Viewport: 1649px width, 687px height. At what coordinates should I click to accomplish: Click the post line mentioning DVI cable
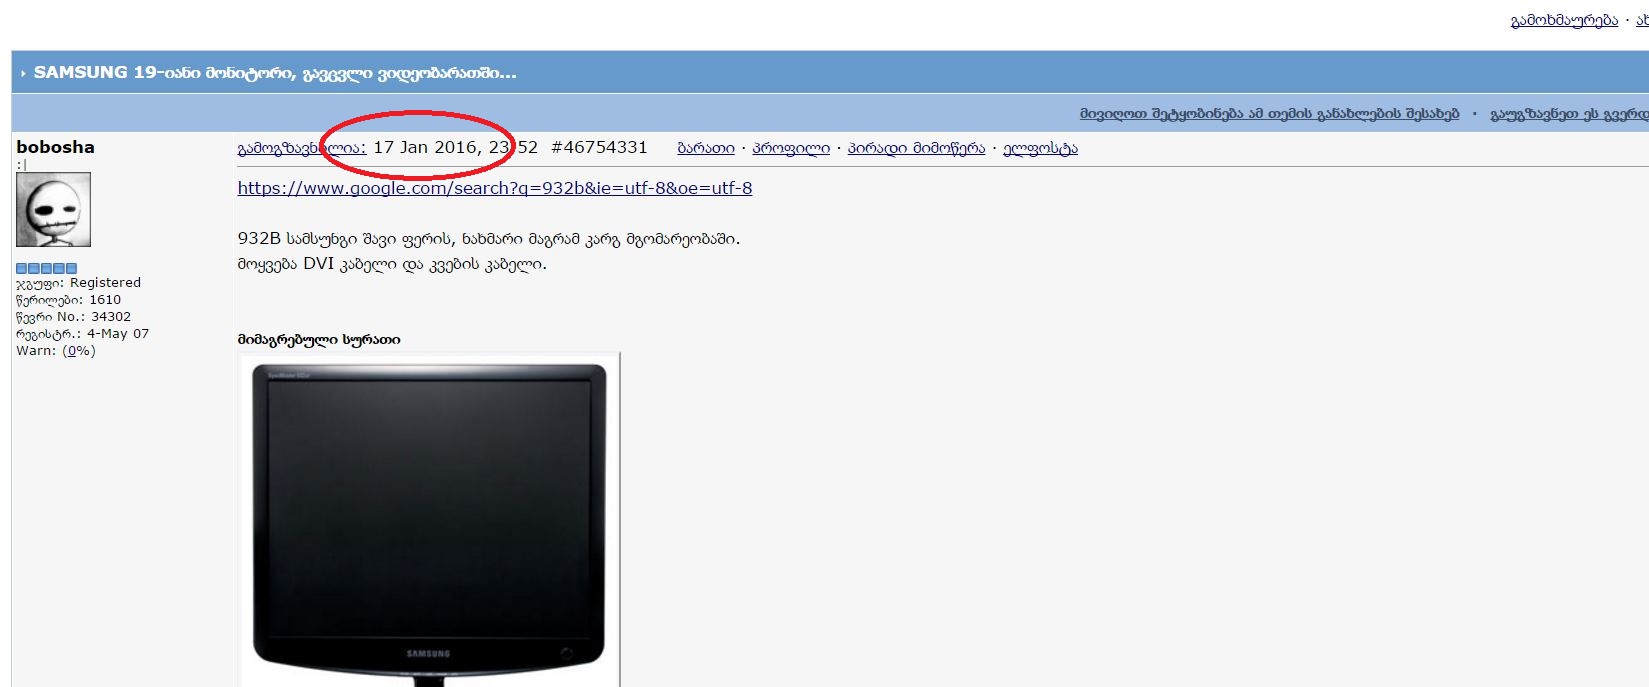point(392,265)
